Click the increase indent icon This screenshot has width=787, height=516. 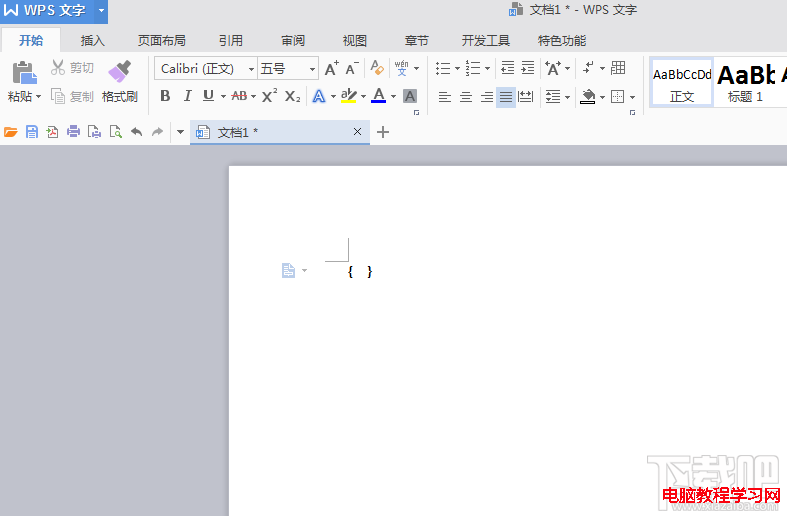tap(527, 68)
